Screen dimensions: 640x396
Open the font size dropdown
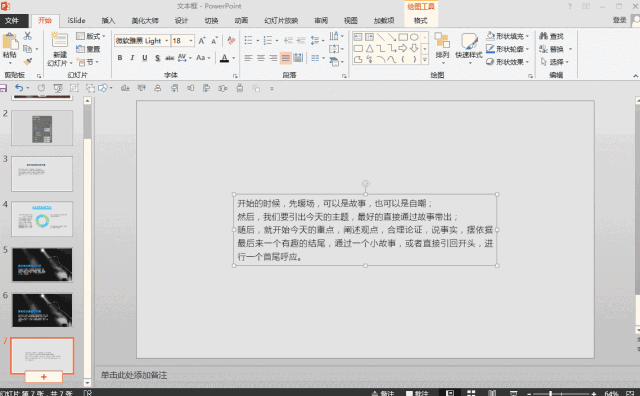click(x=191, y=40)
